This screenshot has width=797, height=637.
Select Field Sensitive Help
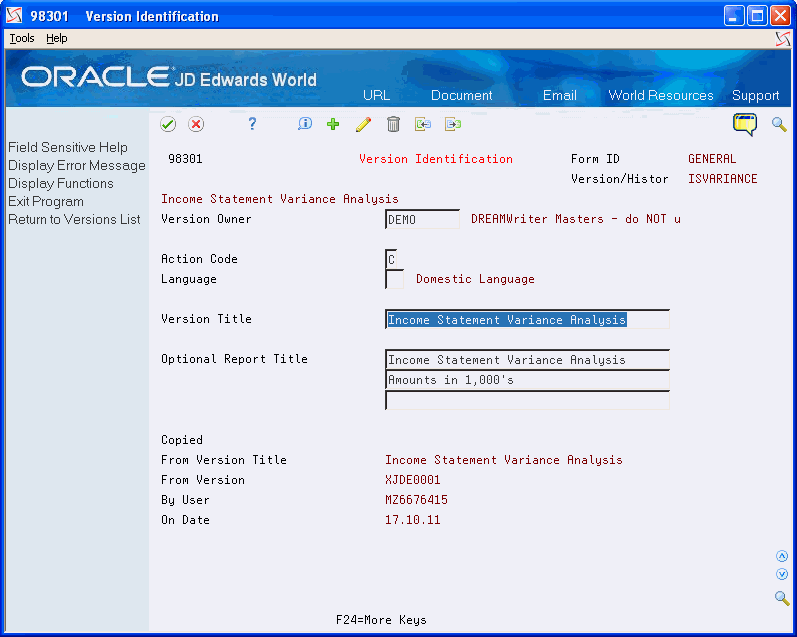[68, 147]
